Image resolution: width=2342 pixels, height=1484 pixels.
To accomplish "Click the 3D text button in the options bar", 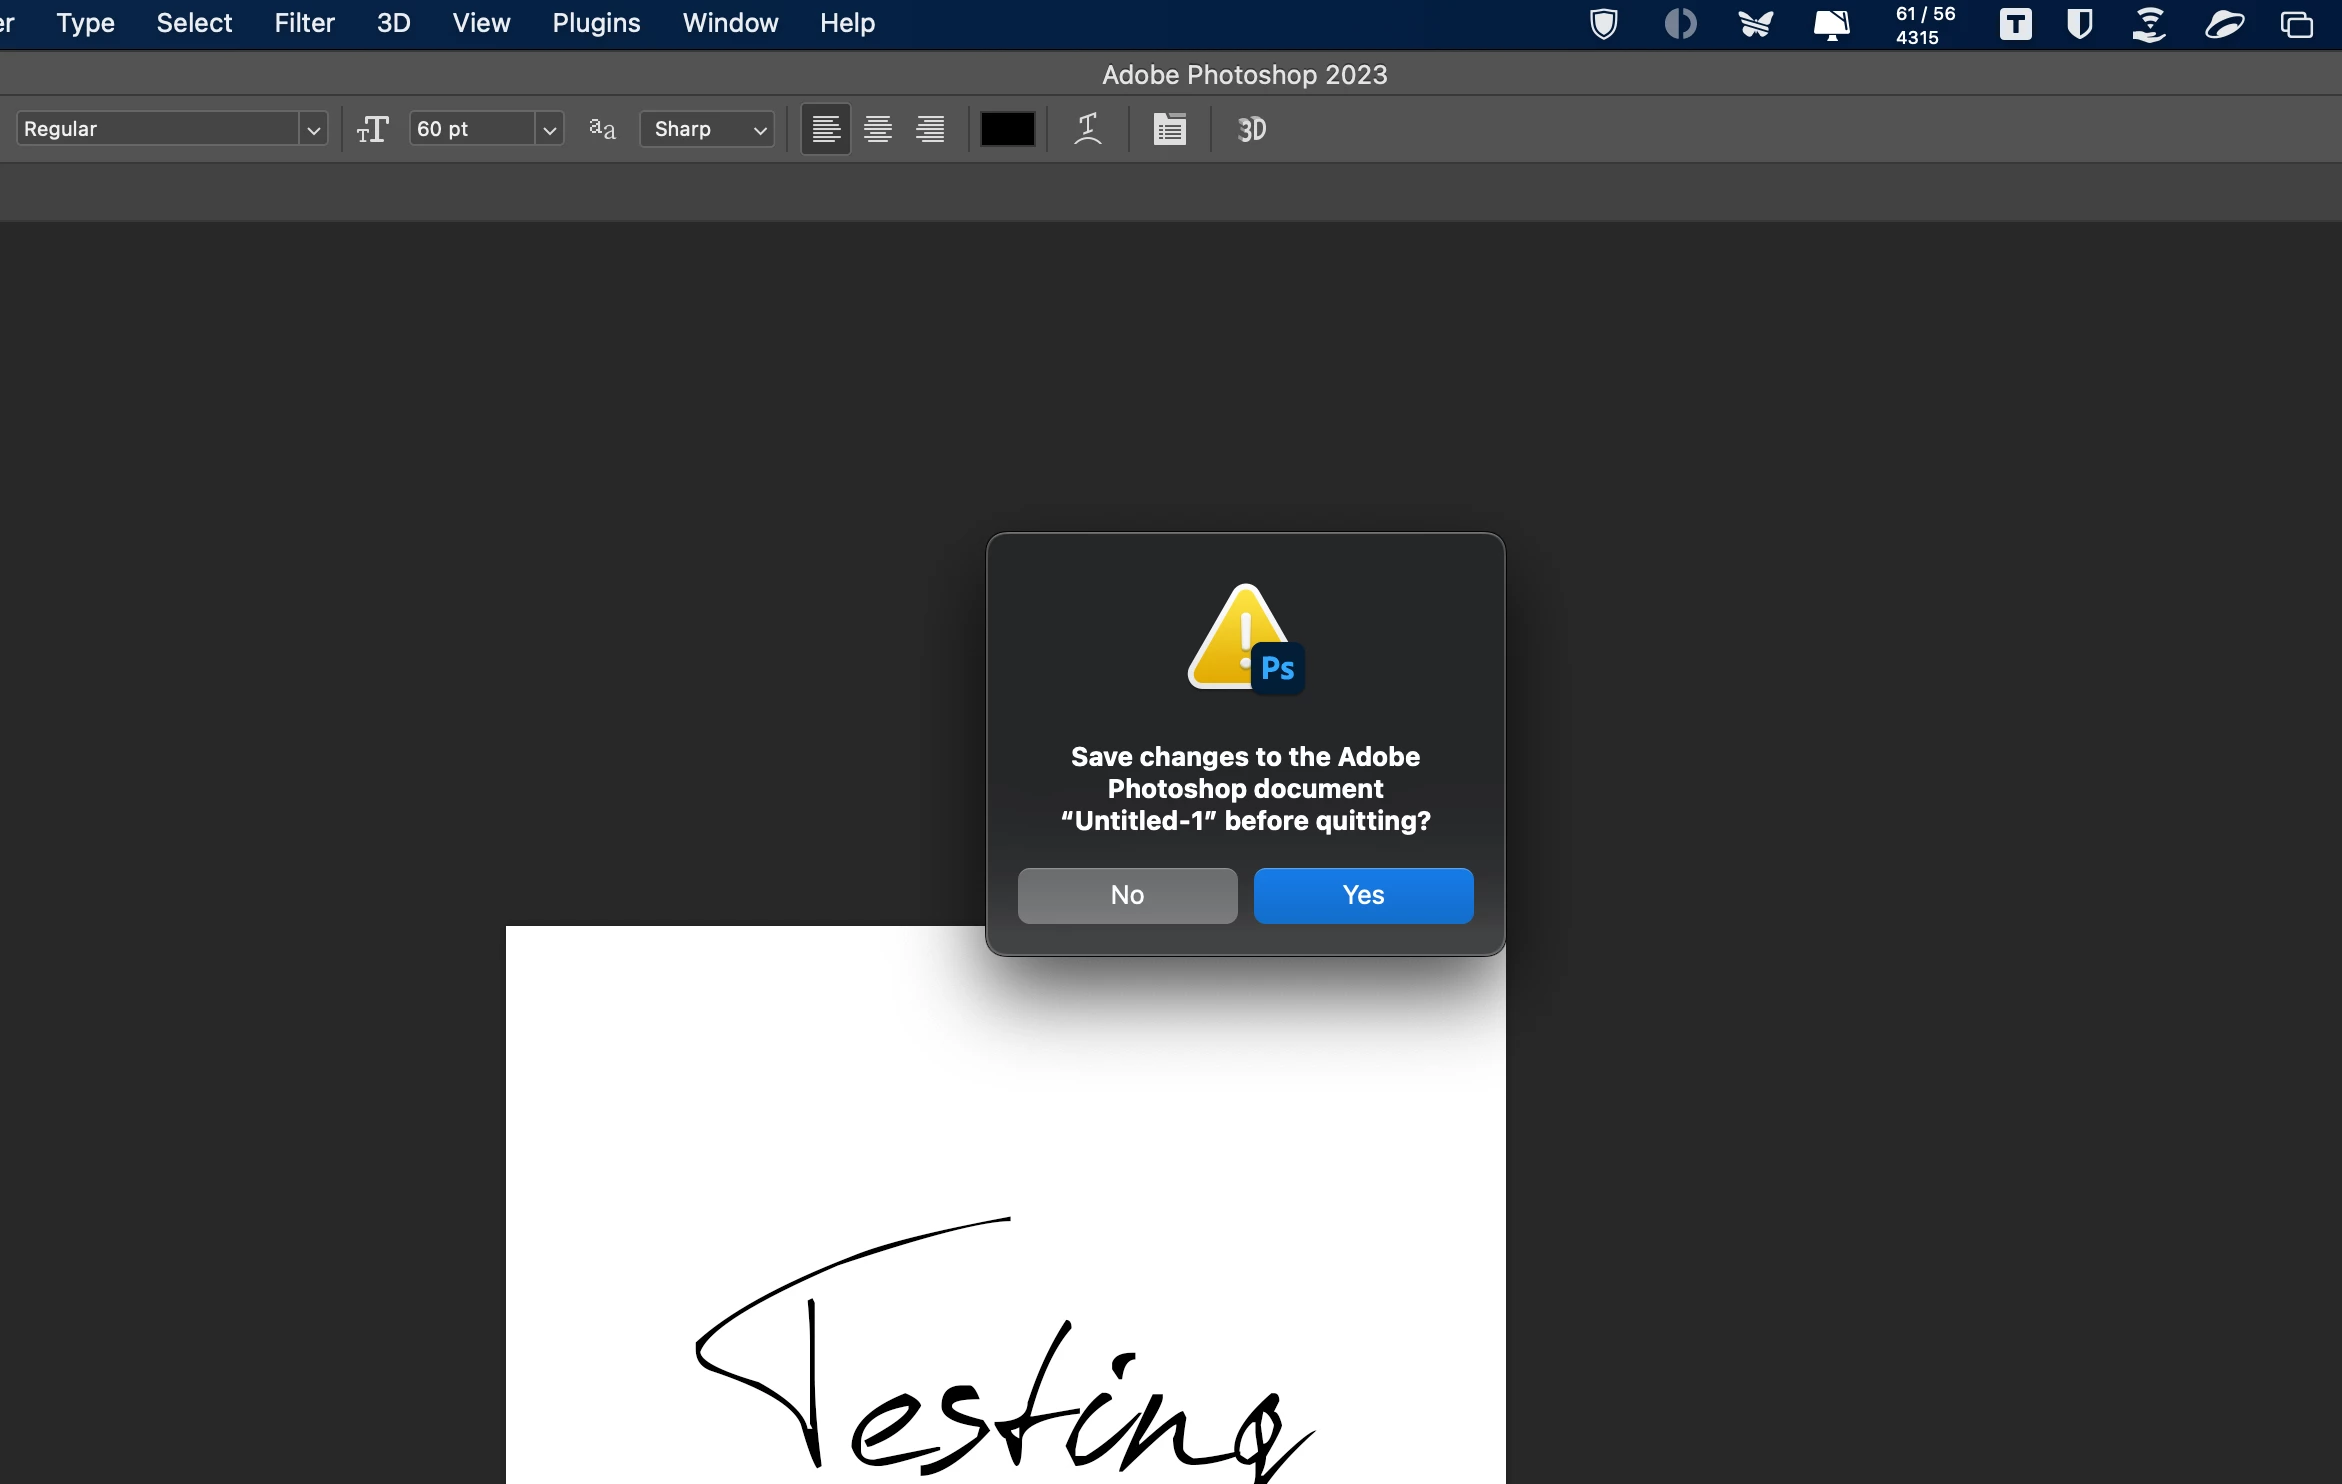I will coord(1251,129).
